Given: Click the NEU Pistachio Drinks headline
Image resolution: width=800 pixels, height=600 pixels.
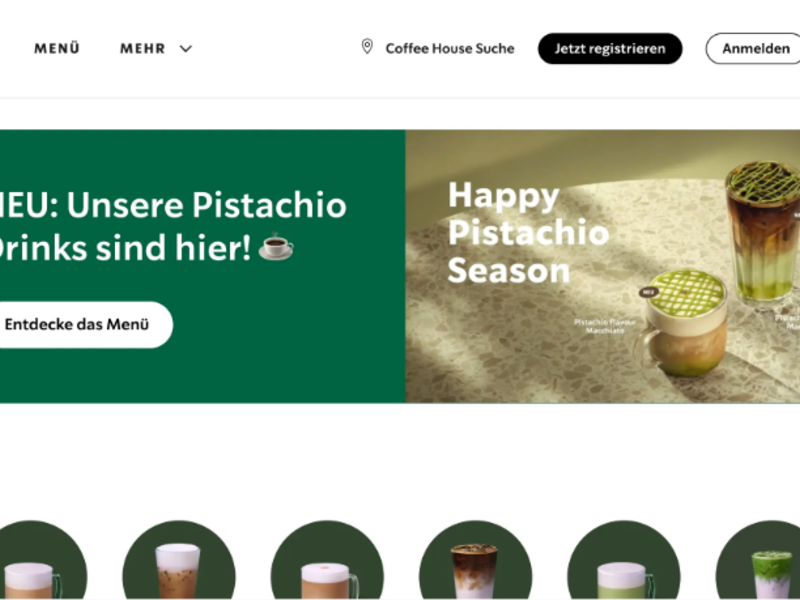Looking at the screenshot, I should (172, 226).
